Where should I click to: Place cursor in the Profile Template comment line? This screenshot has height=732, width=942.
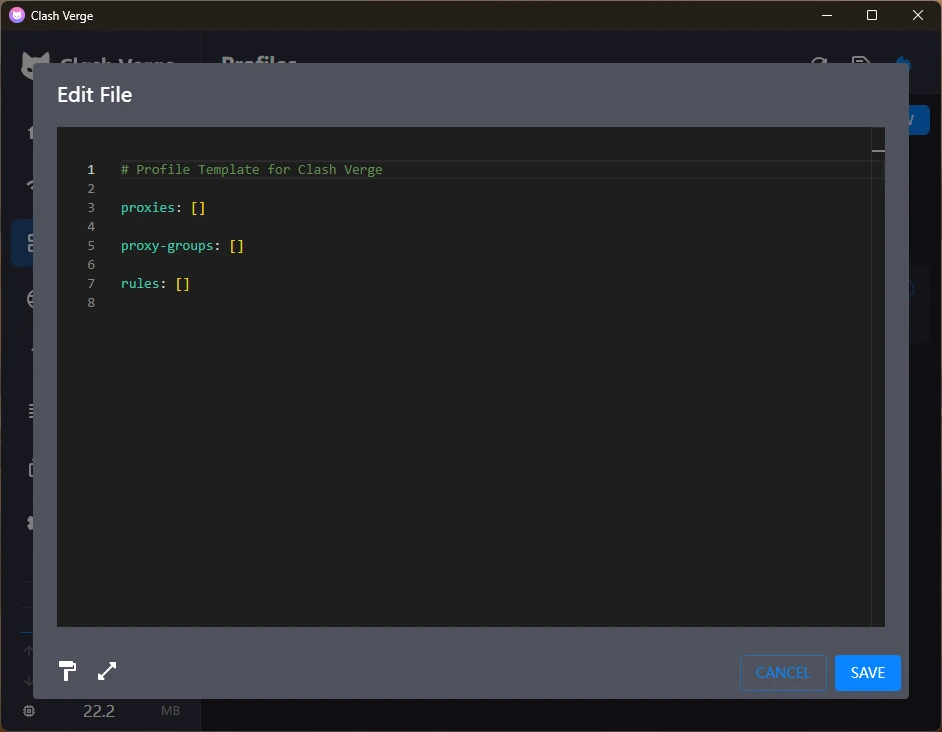[251, 170]
